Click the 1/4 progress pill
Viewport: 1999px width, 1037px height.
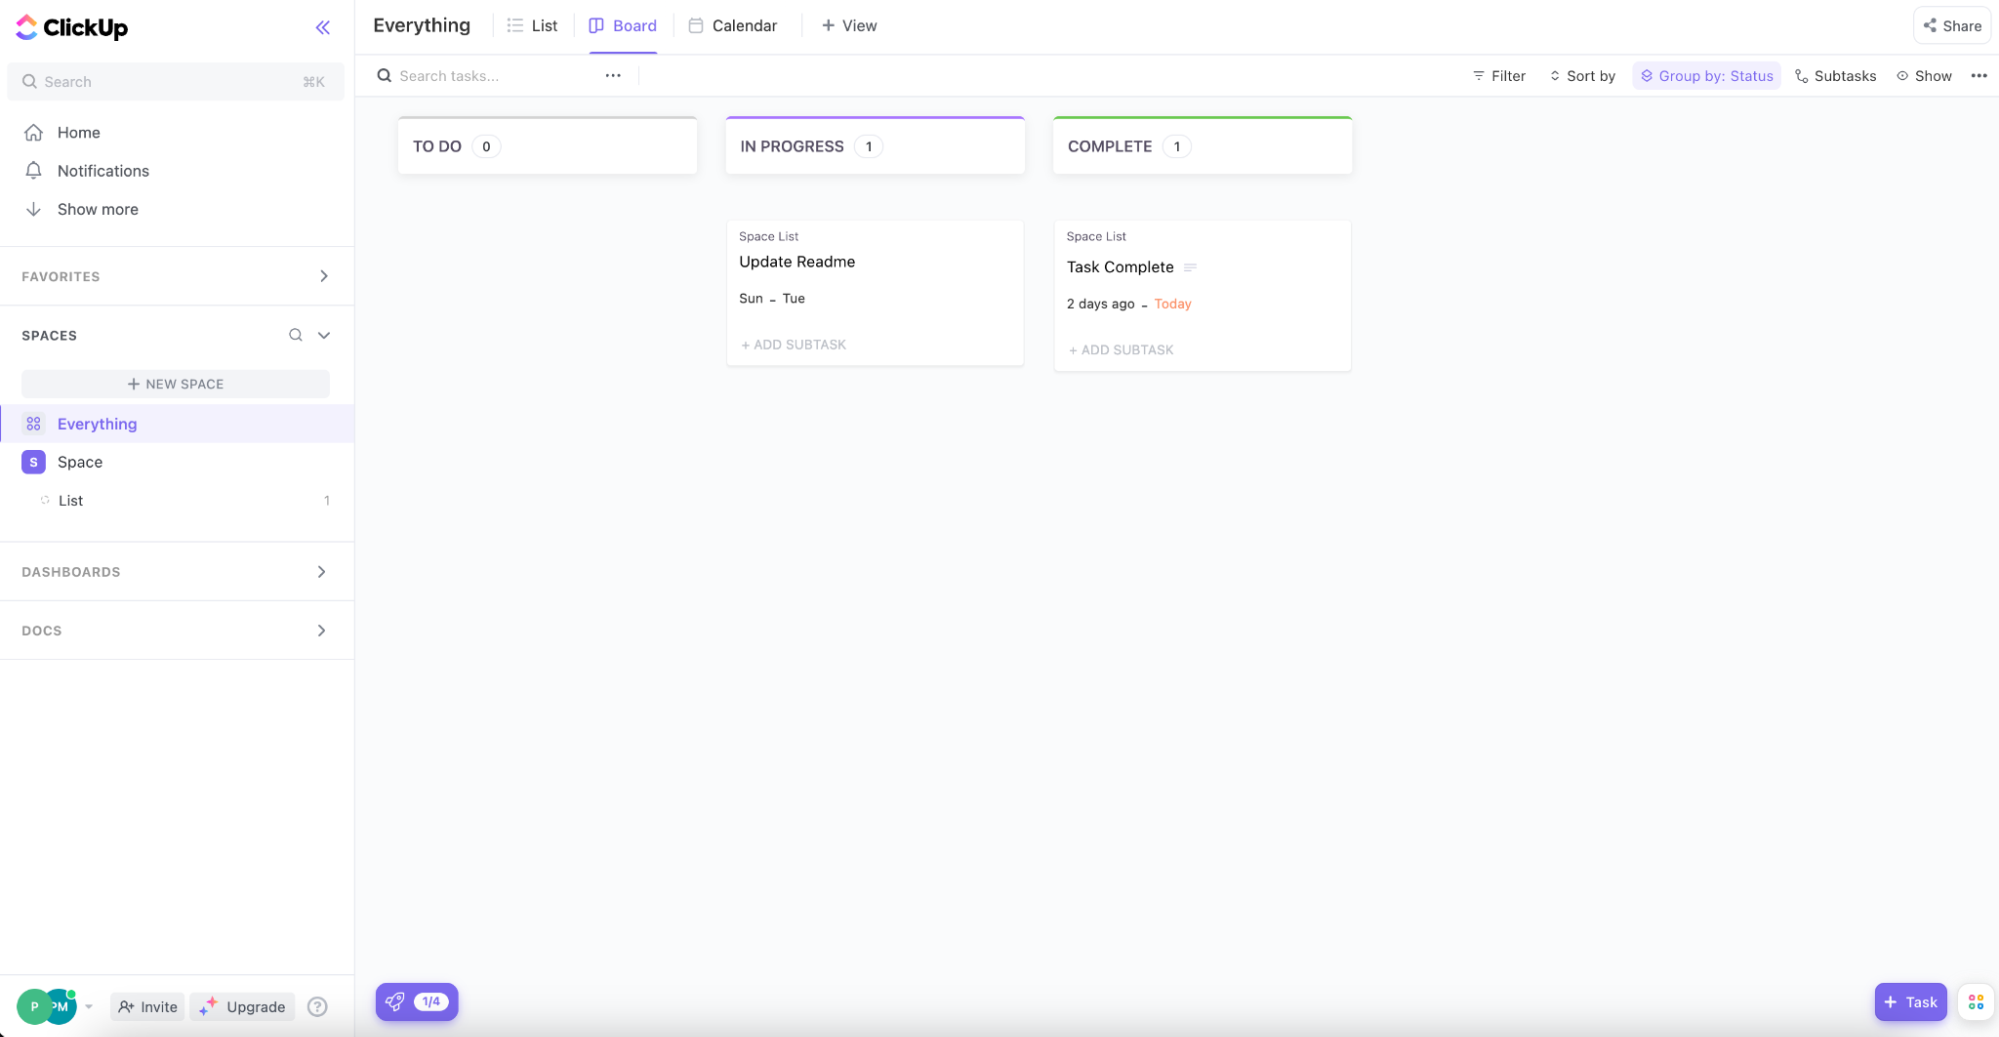[x=432, y=1001]
